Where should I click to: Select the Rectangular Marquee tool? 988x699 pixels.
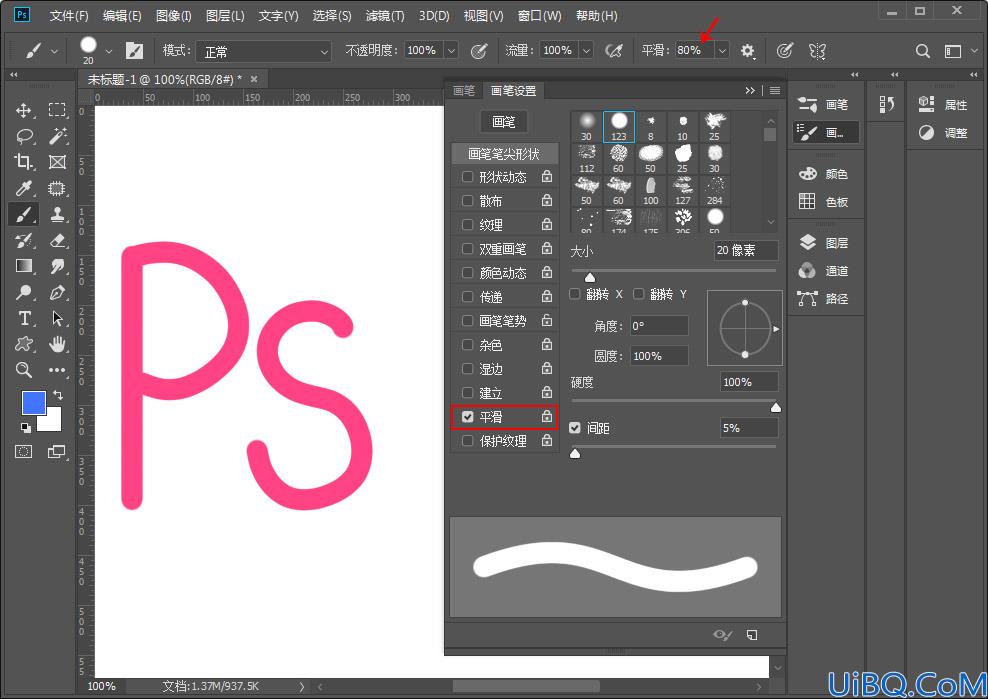click(x=57, y=110)
